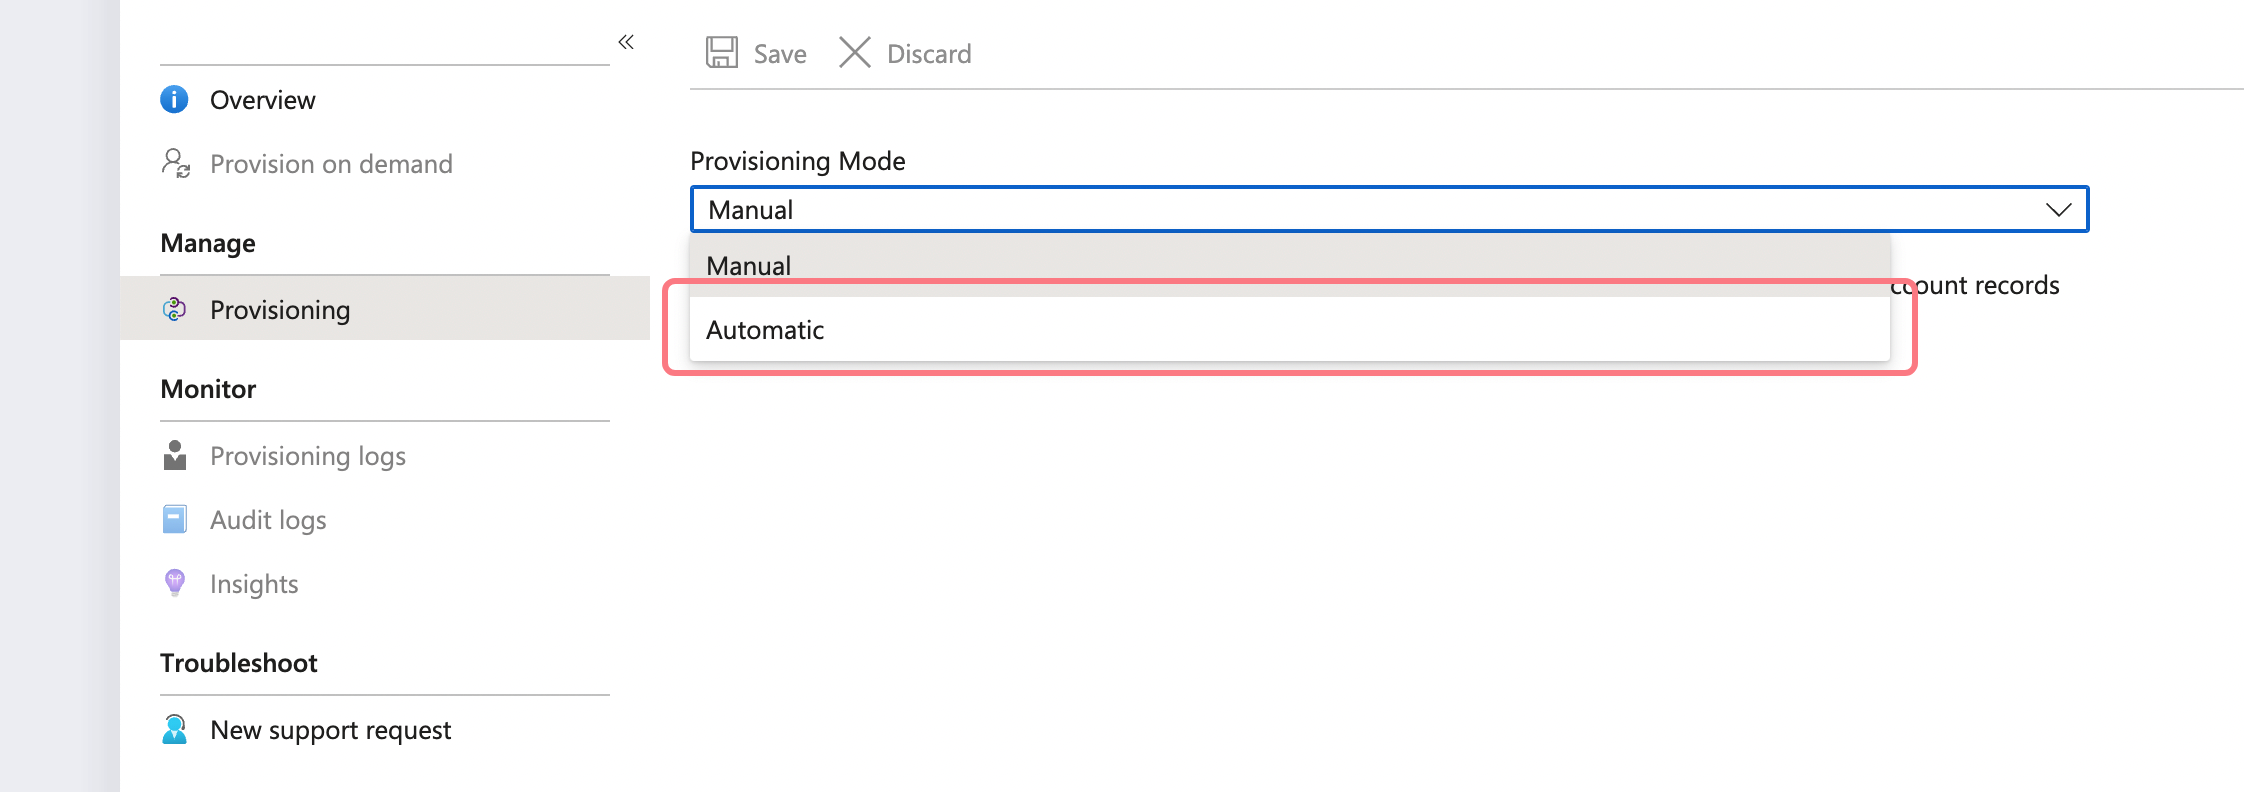
Task: Click the New support request headset icon
Action: [175, 730]
